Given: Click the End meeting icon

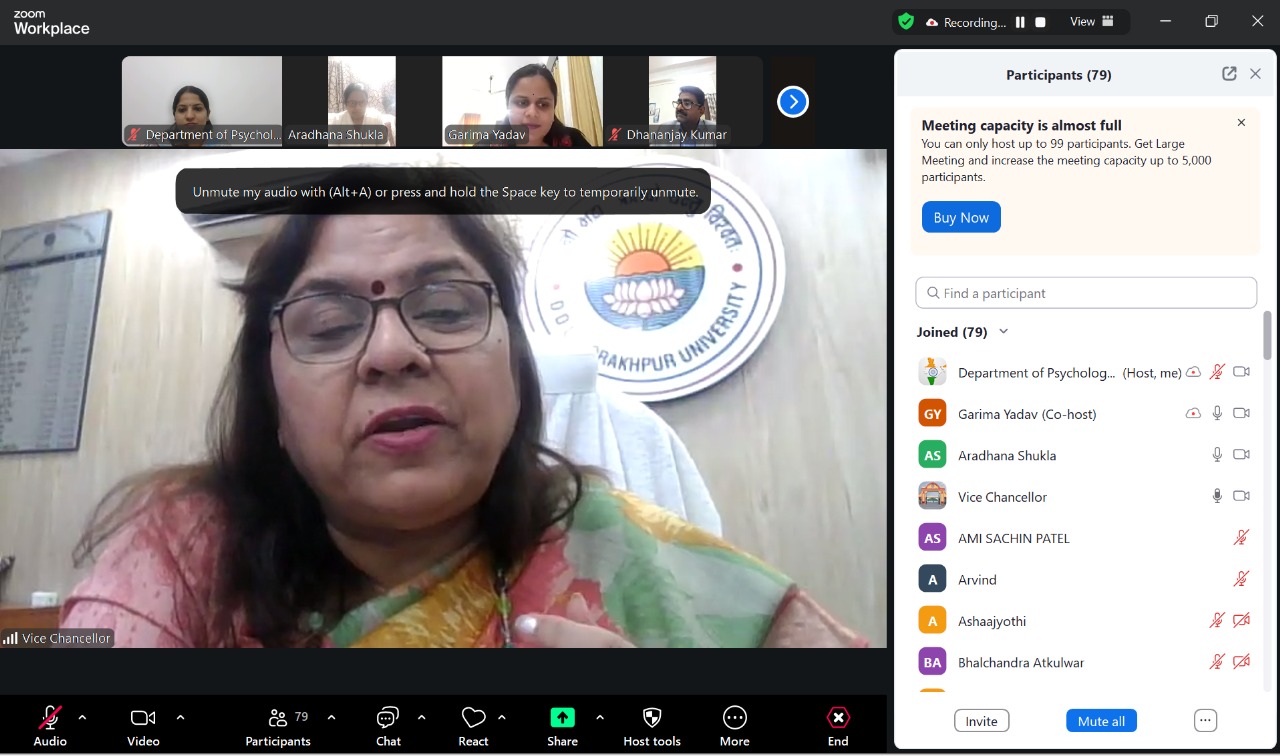Looking at the screenshot, I should [838, 718].
